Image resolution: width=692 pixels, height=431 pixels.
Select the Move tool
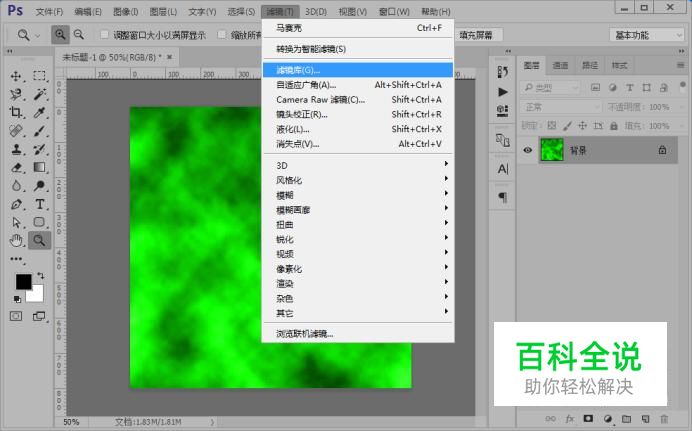[x=16, y=76]
